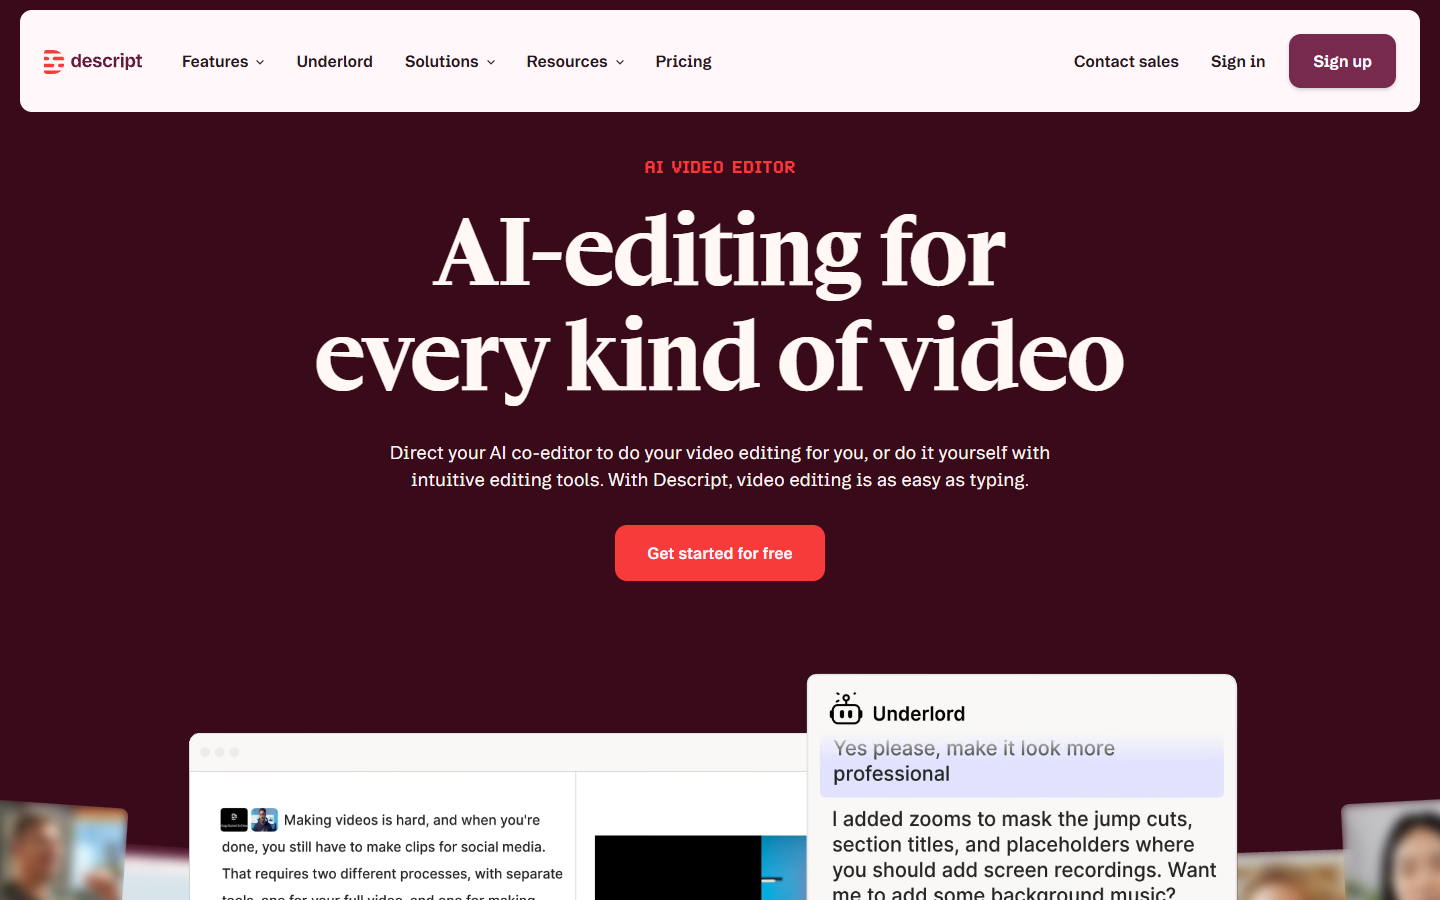Expand the Solutions dropdown menu
This screenshot has height=900, width=1440.
coord(450,61)
